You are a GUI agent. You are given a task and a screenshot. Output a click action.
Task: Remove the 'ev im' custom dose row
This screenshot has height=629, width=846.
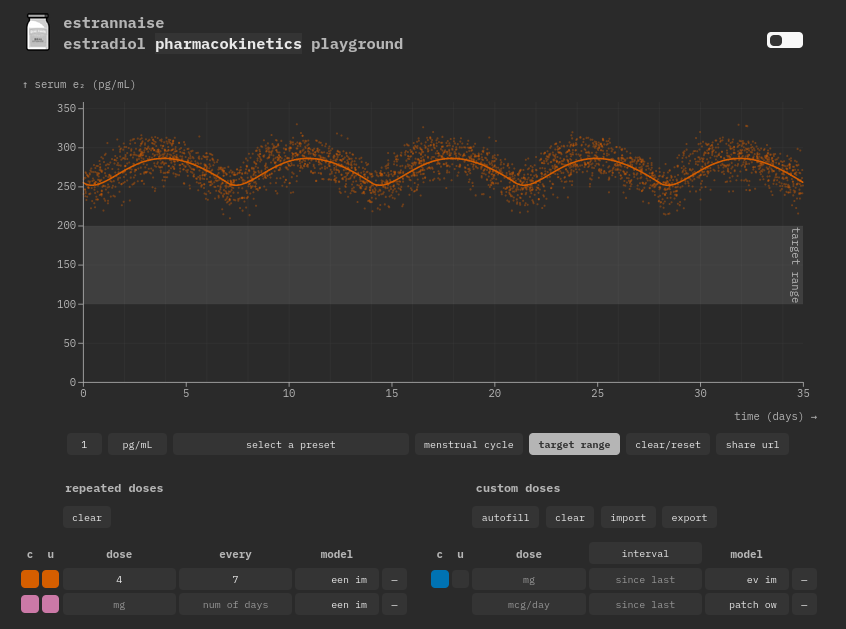[x=804, y=579]
